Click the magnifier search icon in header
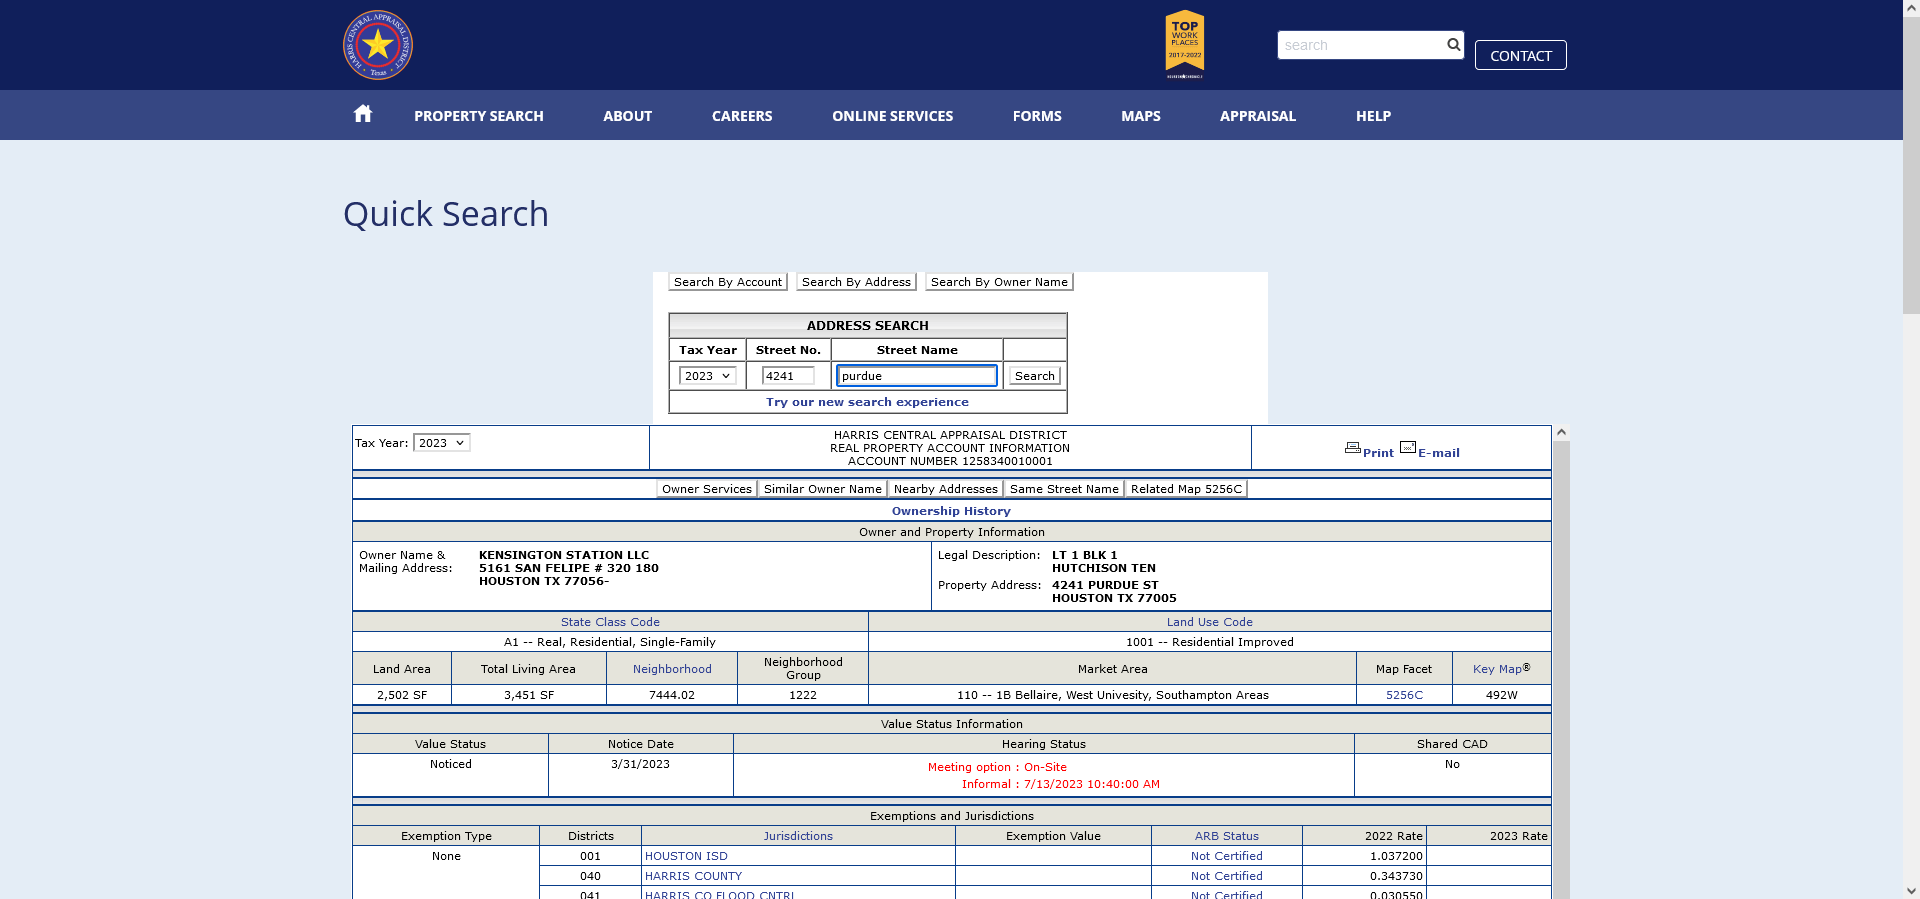 click(x=1453, y=44)
